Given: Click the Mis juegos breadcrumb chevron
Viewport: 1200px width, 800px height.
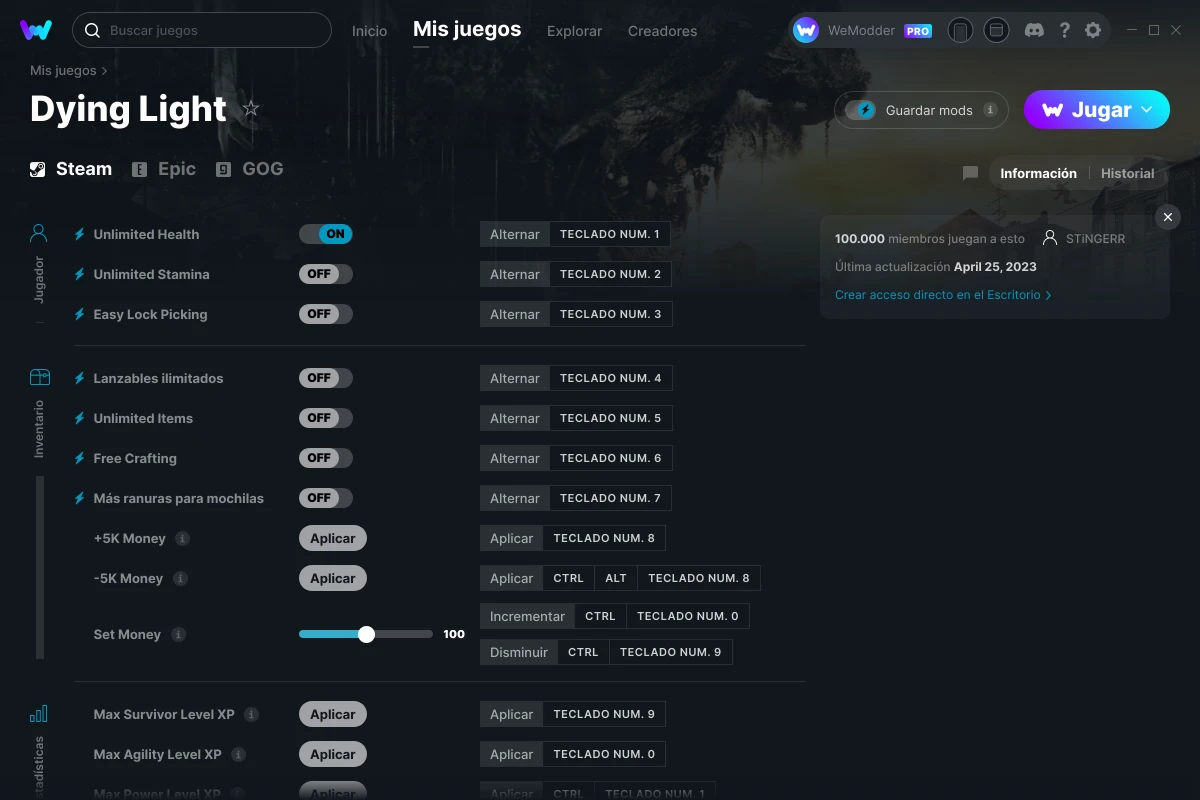Looking at the screenshot, I should point(104,71).
